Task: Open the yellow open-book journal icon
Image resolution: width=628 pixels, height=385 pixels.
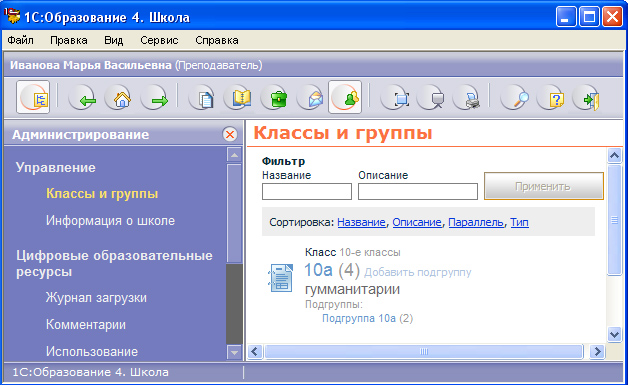Action: pos(238,97)
